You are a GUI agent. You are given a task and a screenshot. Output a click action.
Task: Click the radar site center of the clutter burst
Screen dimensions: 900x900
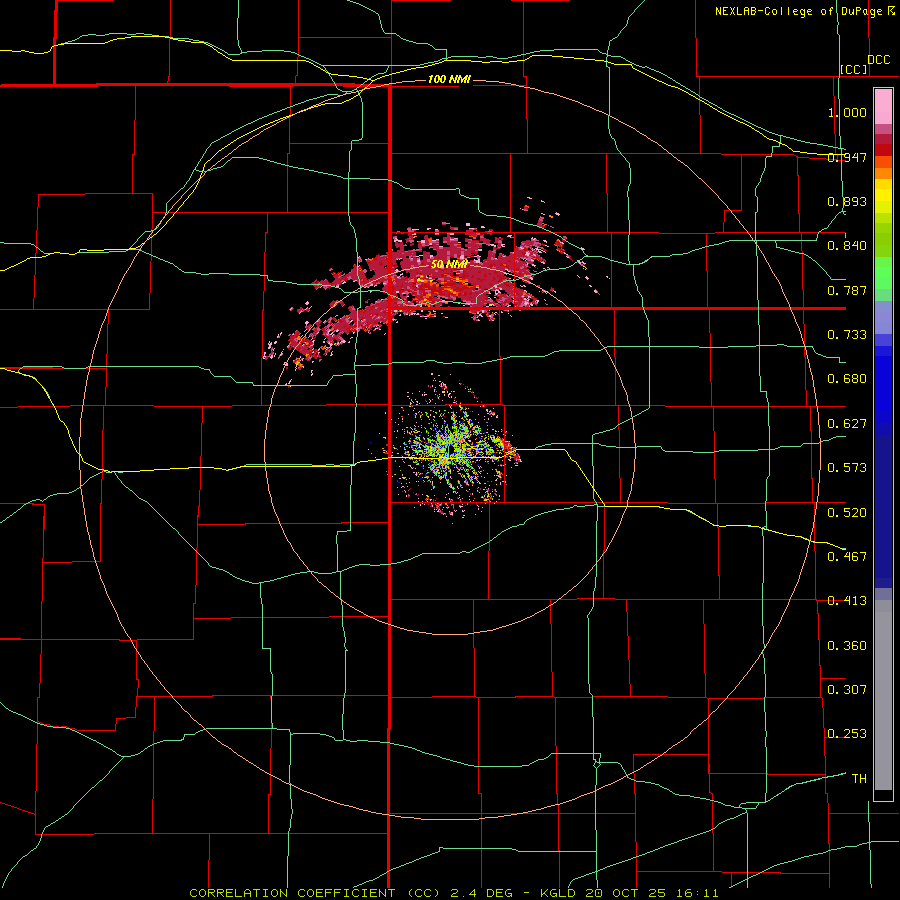coord(451,449)
